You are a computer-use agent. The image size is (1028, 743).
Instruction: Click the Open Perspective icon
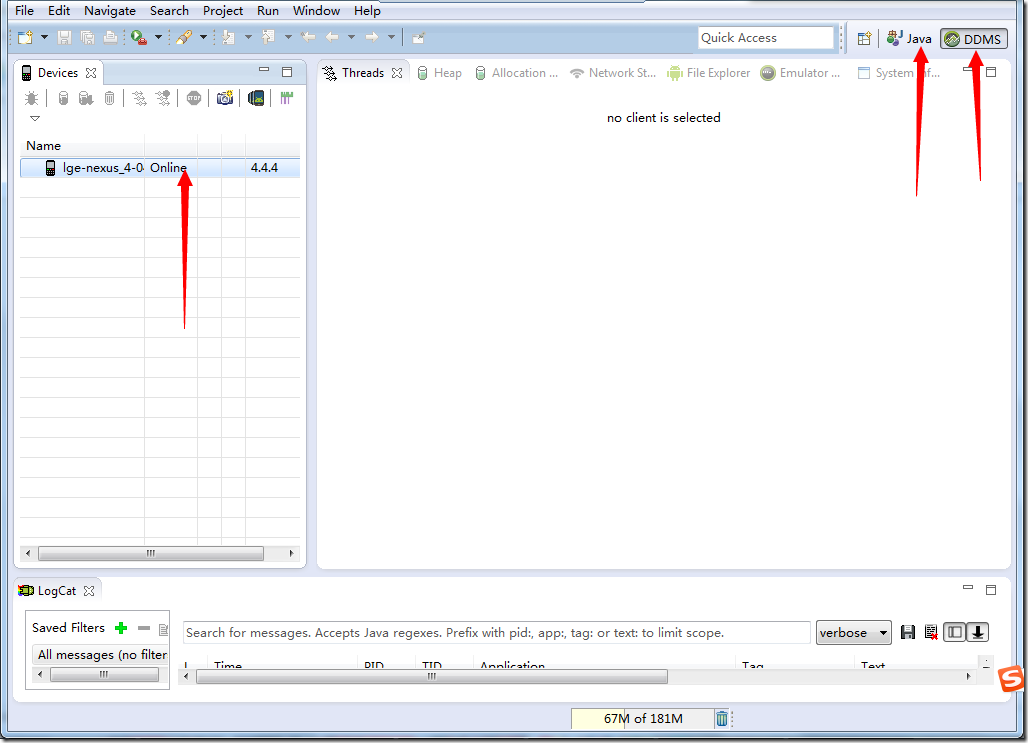pos(864,39)
